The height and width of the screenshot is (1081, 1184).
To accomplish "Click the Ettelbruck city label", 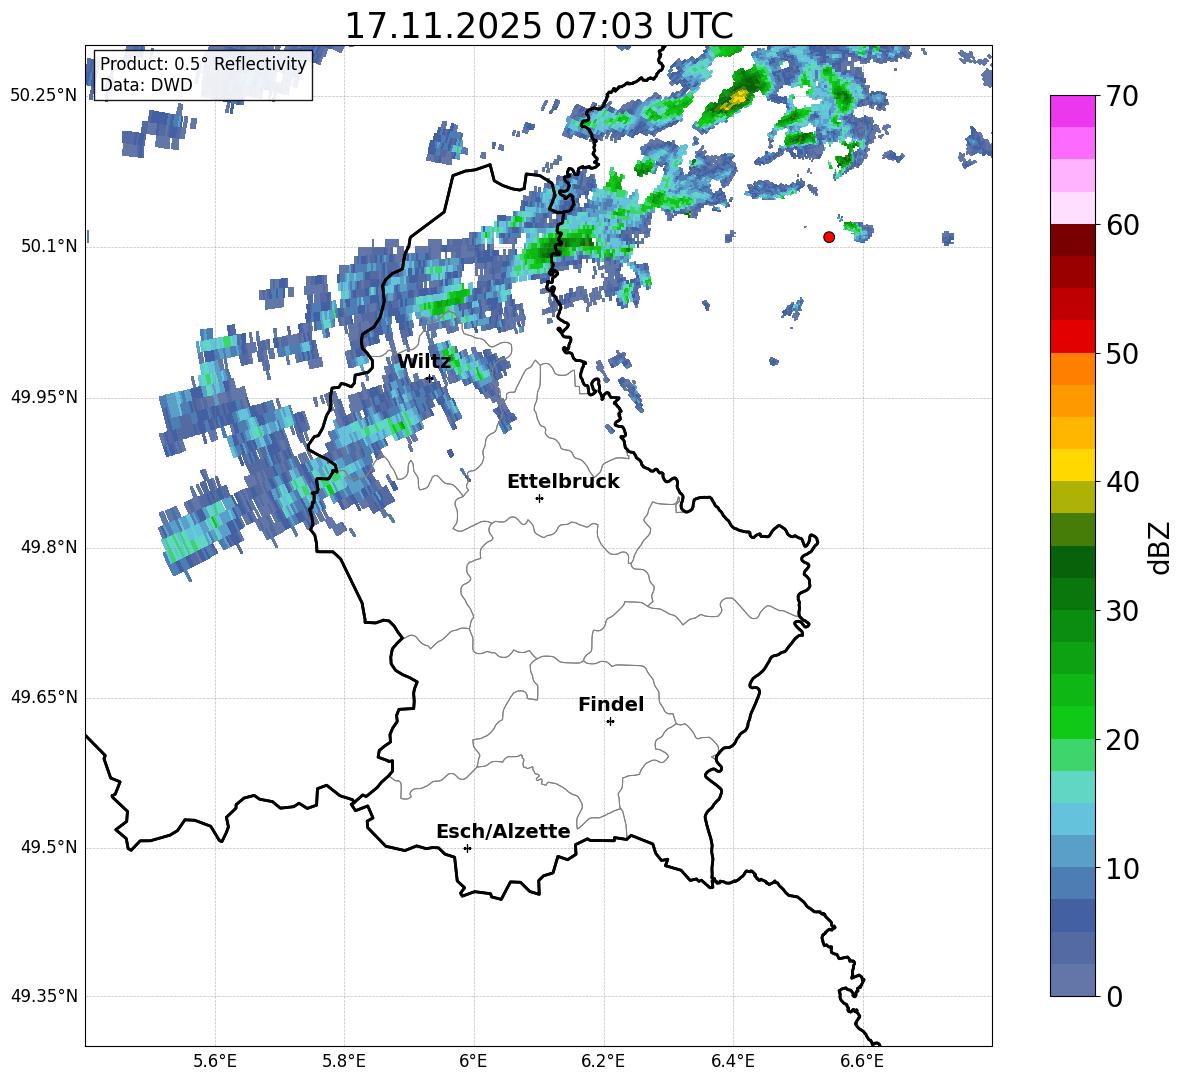I will pos(563,482).
